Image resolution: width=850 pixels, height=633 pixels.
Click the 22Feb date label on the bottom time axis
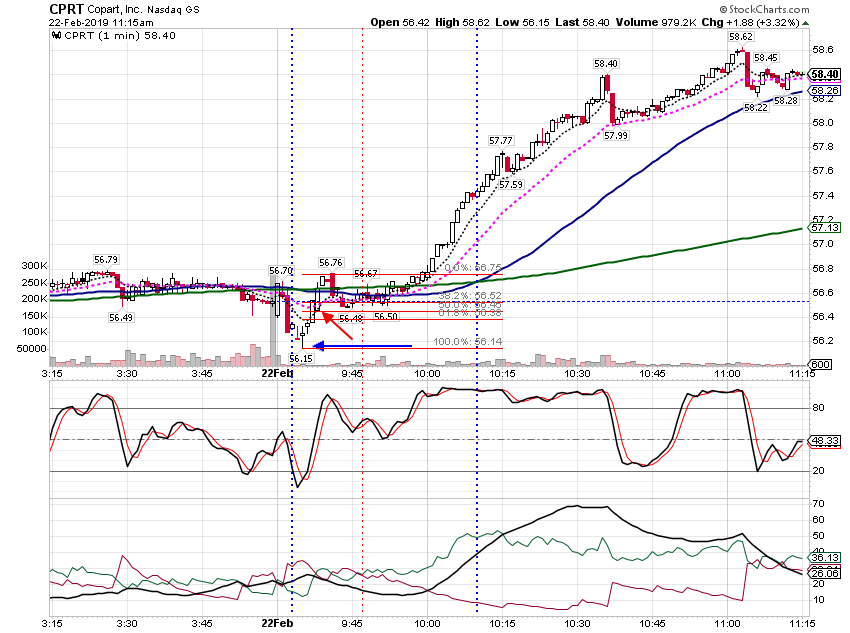click(x=277, y=624)
